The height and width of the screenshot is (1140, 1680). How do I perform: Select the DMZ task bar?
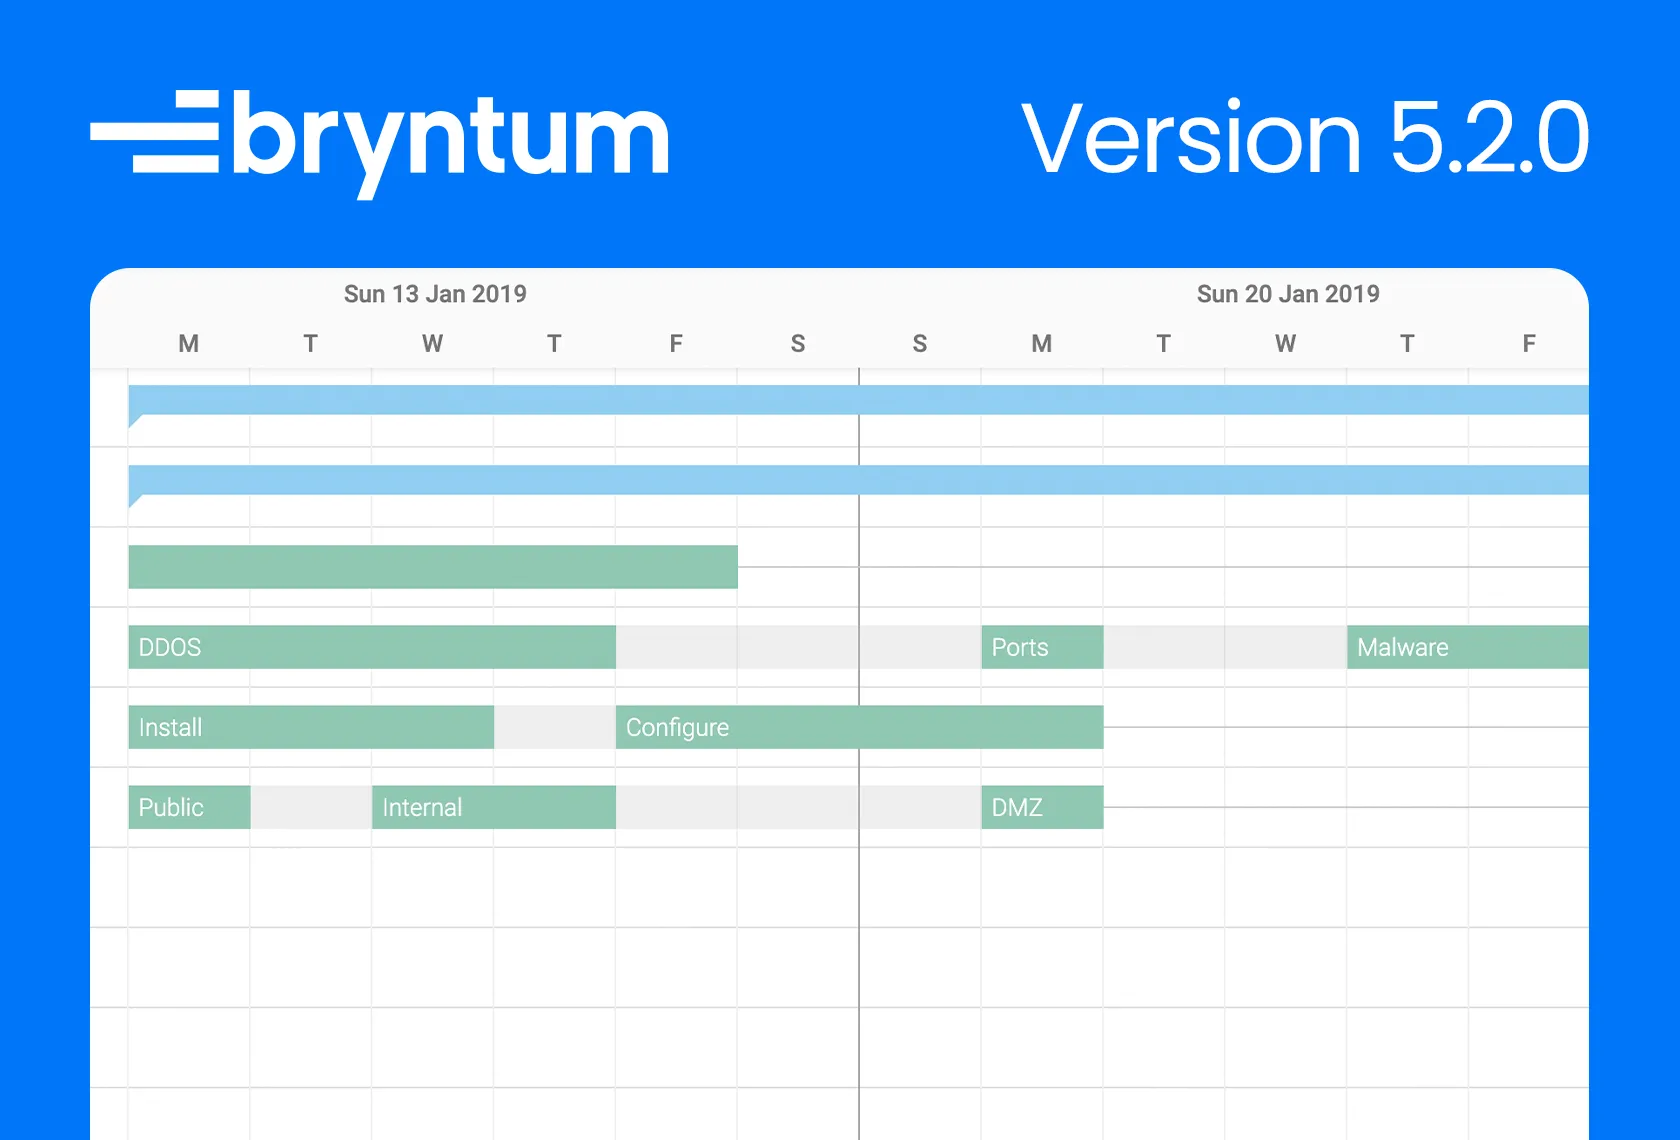[x=1042, y=807]
